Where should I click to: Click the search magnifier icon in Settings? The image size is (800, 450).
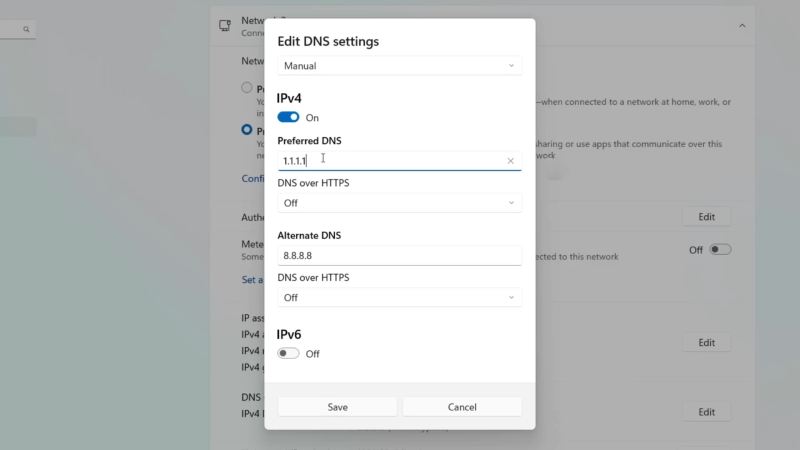pos(26,30)
